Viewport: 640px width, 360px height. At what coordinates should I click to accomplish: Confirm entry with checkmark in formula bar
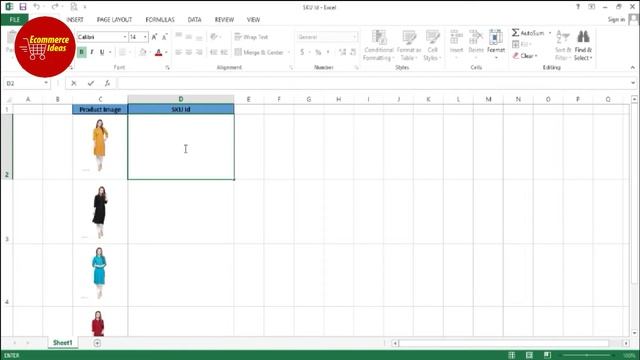[x=91, y=83]
